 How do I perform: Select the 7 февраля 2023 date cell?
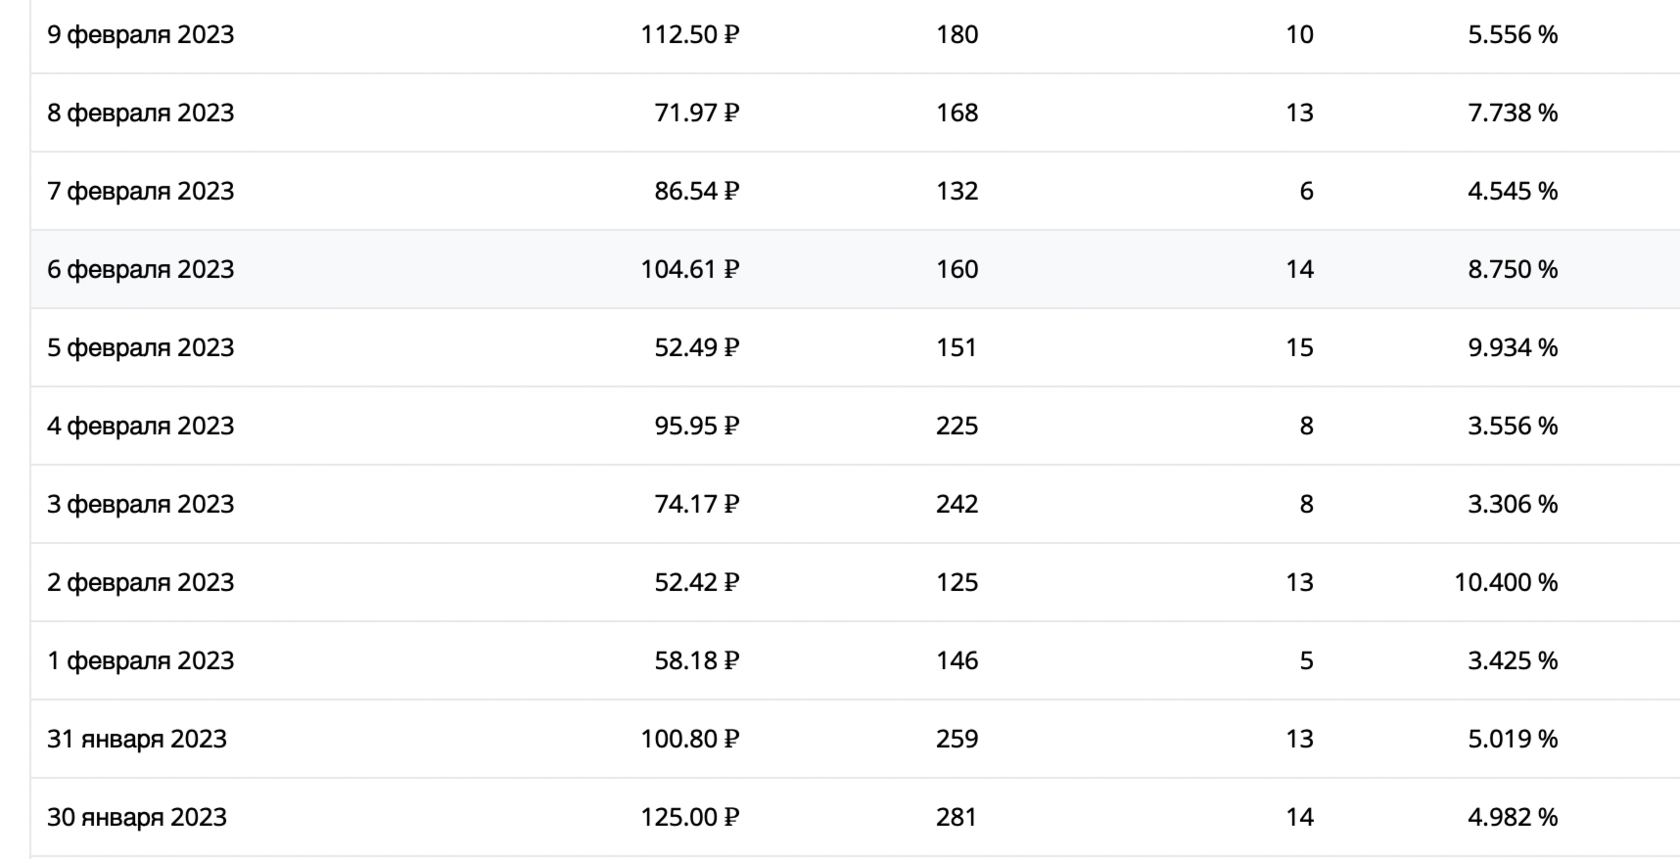(140, 191)
